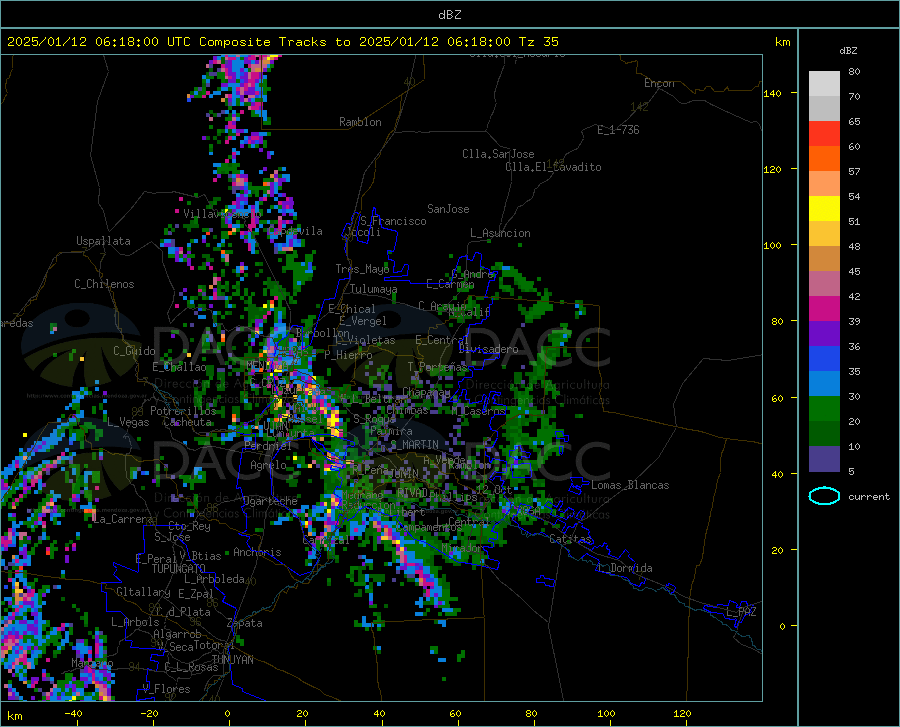Click the 42 dBZ magenta legend swatch
This screenshot has height=727, width=900.
click(824, 309)
